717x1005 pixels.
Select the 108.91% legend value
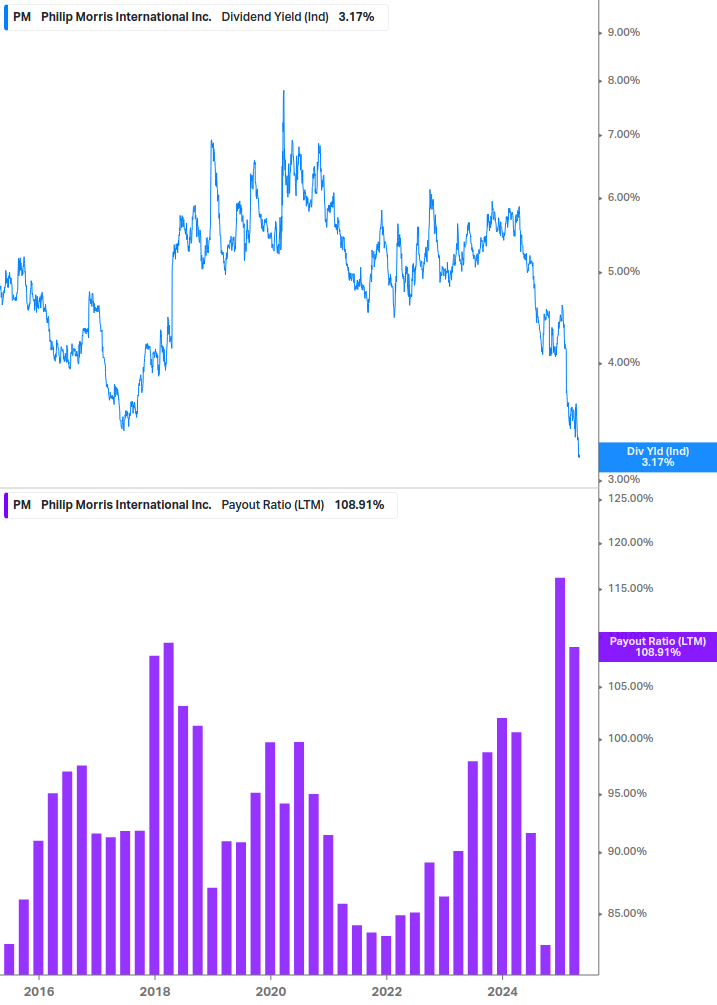click(x=359, y=505)
